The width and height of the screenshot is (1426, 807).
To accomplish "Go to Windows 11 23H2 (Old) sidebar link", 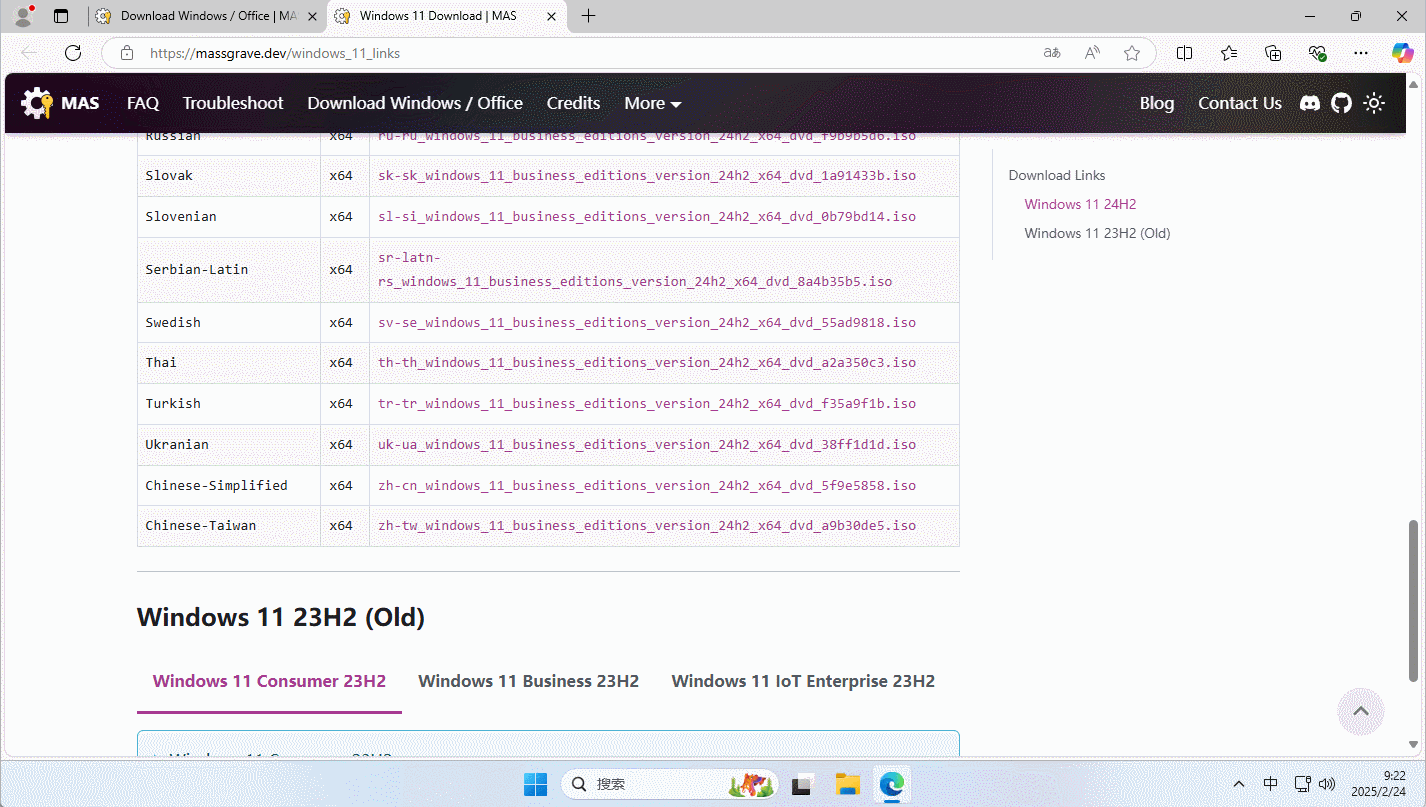I will pos(1097,233).
